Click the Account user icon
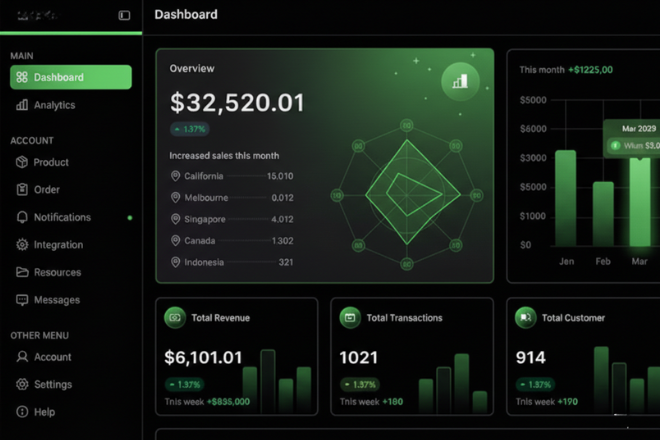Viewport: 660px width, 440px height. pos(22,357)
